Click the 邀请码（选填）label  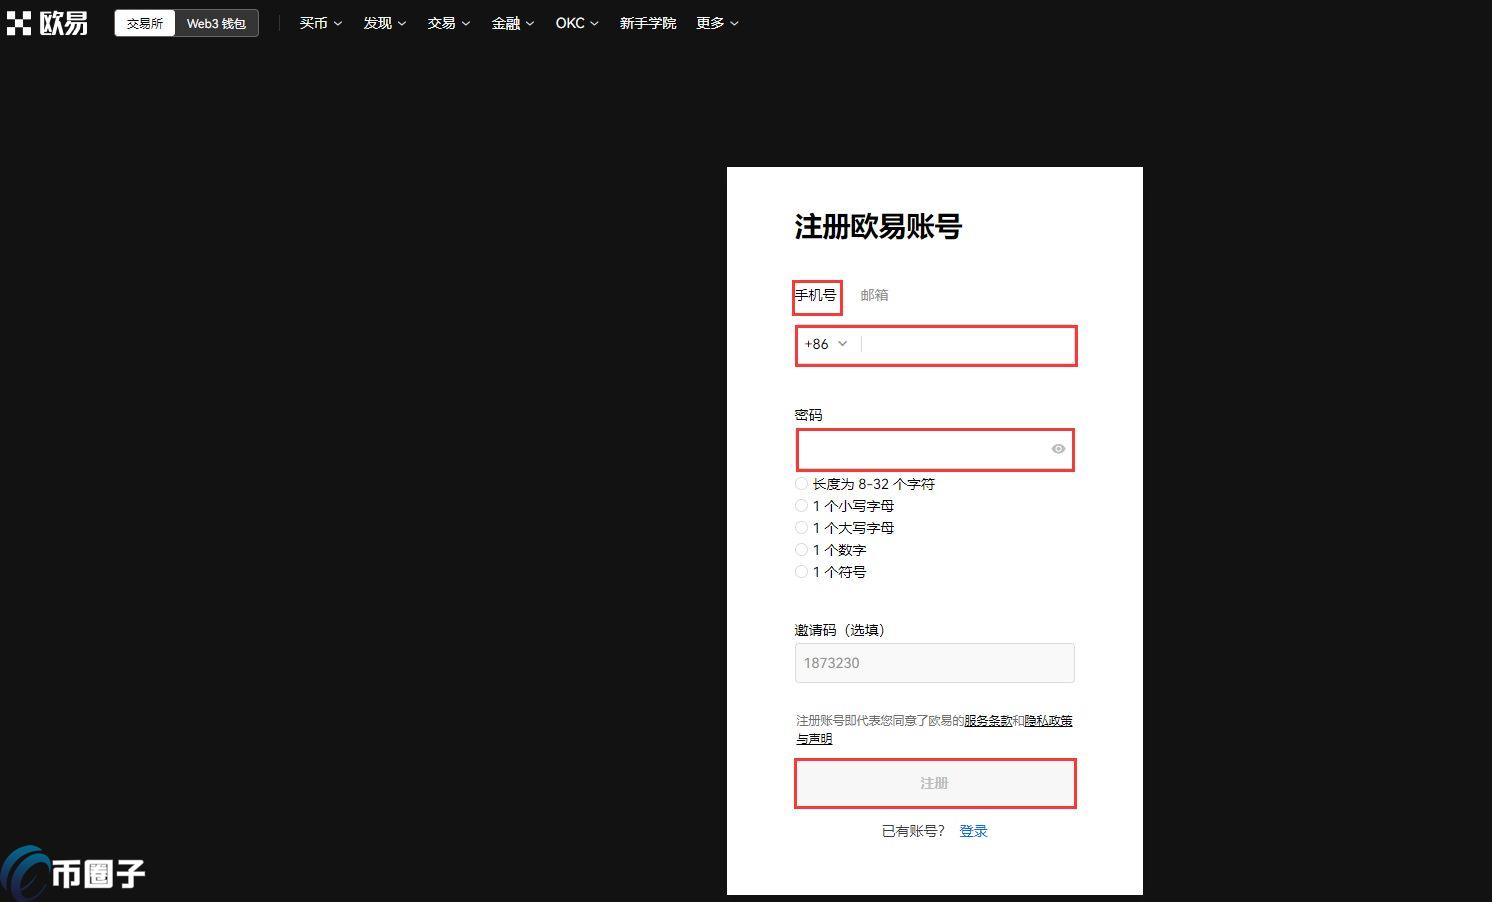point(840,630)
